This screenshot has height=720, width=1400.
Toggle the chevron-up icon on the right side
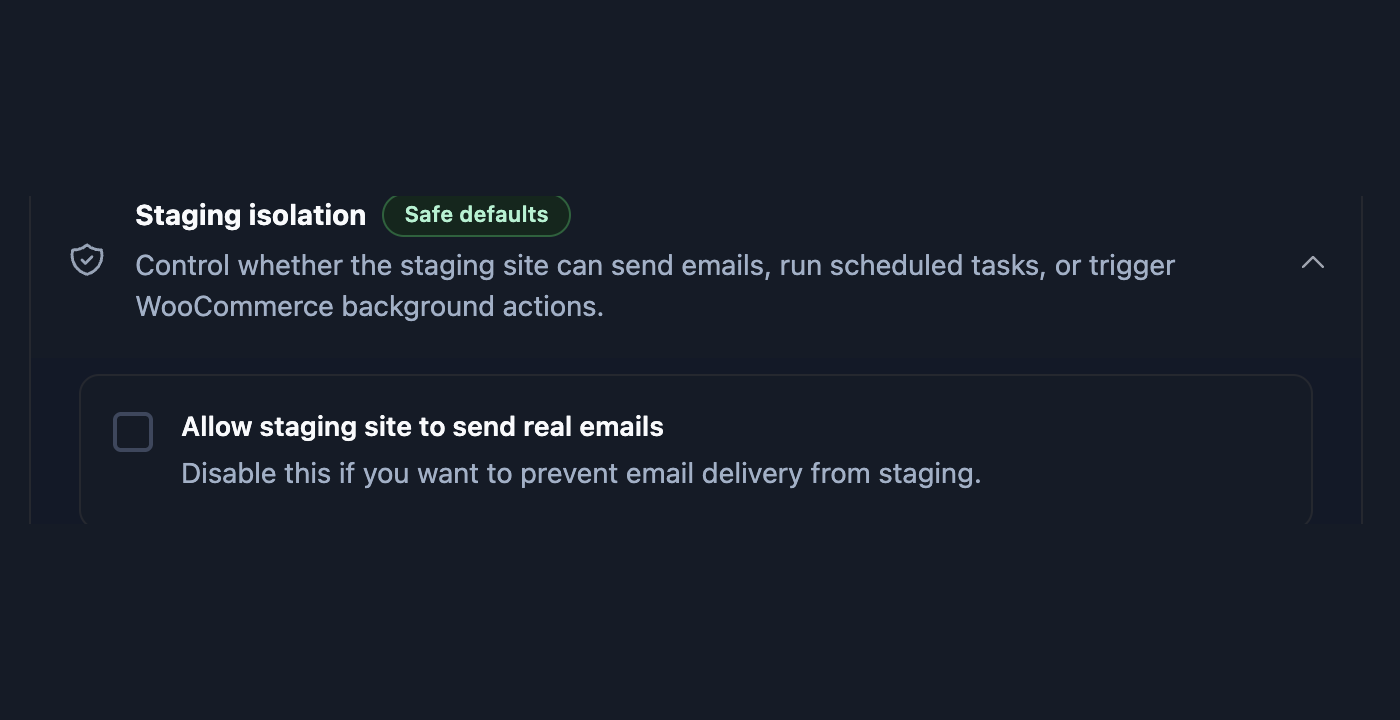1312,262
